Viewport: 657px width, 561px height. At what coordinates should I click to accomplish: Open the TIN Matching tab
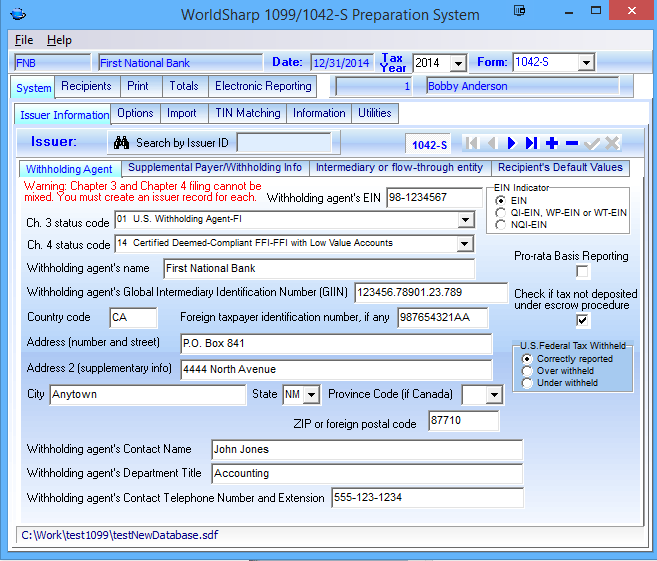(x=246, y=113)
